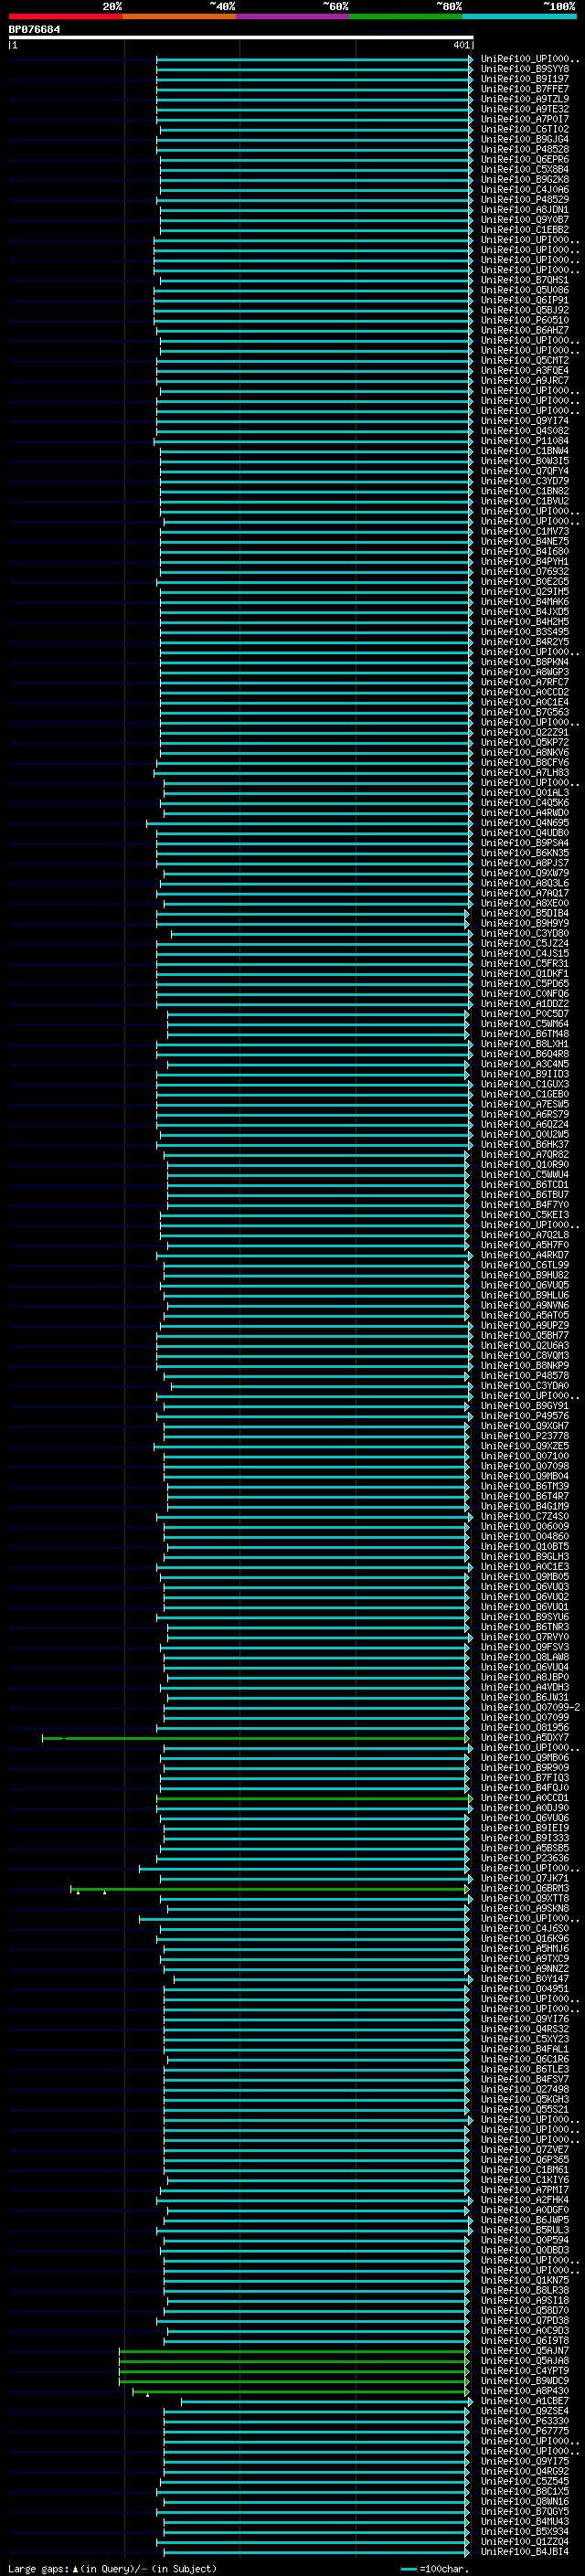Open hit UniRef100_B9SYY8
Screen dimensions: 585x2576
[525, 70]
